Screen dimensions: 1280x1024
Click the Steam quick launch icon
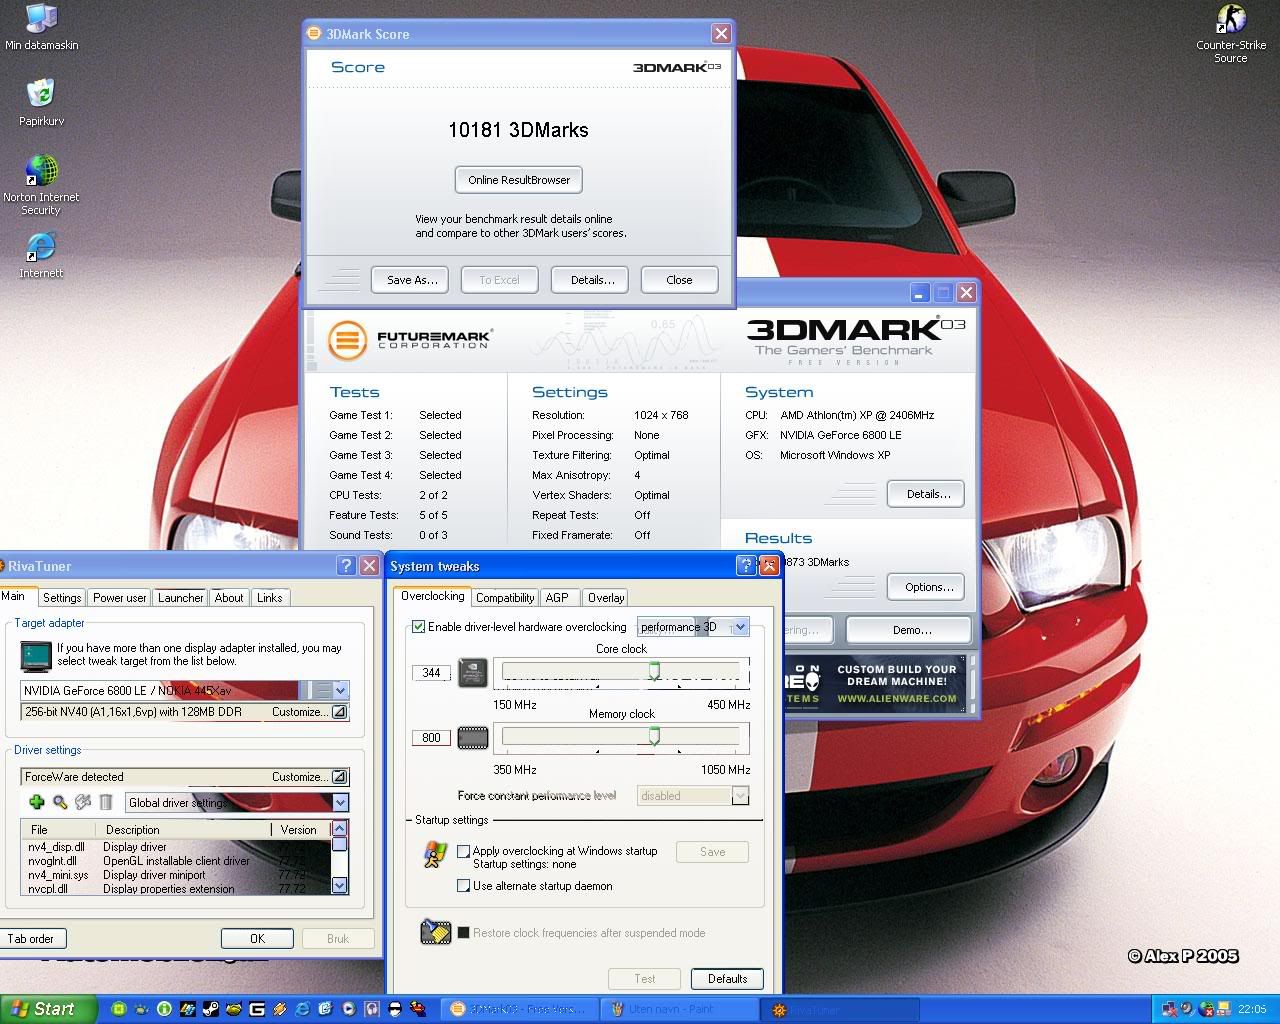(210, 1009)
